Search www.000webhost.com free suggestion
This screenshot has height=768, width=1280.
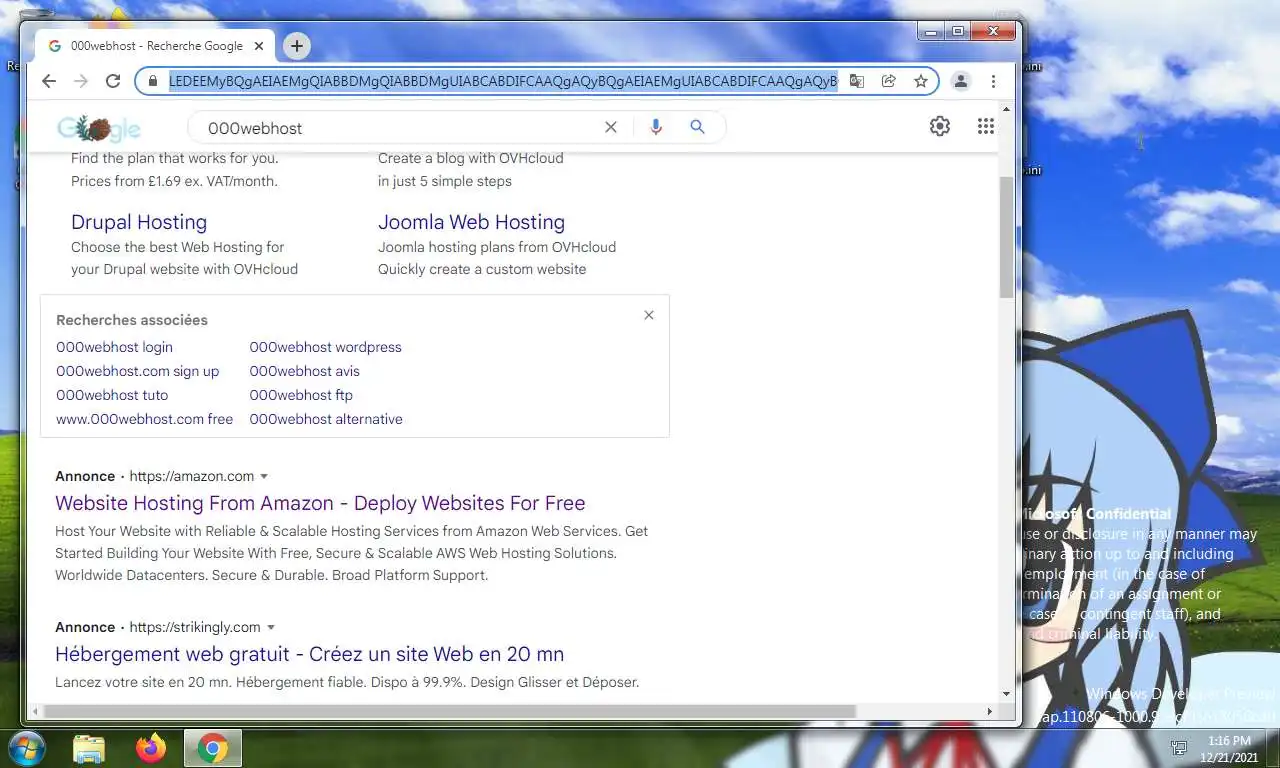(x=144, y=419)
